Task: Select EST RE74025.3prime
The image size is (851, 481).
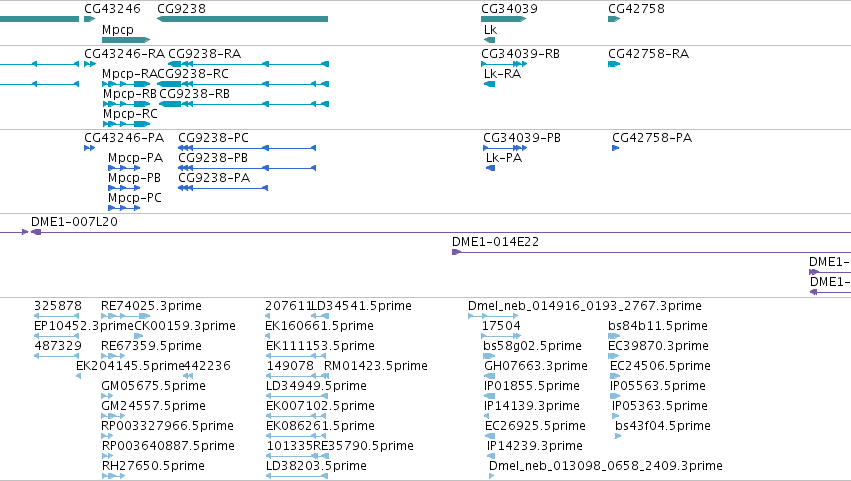Action: pos(151,306)
